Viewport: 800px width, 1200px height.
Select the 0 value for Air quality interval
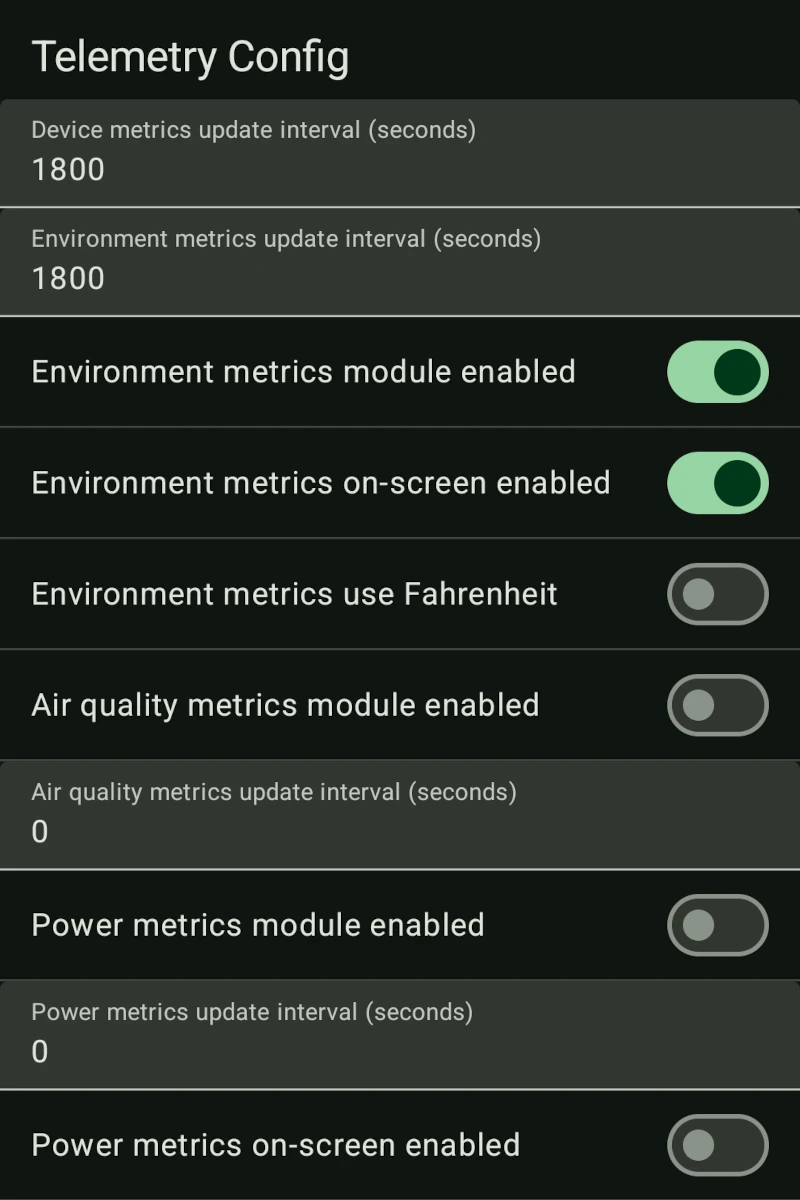(40, 832)
